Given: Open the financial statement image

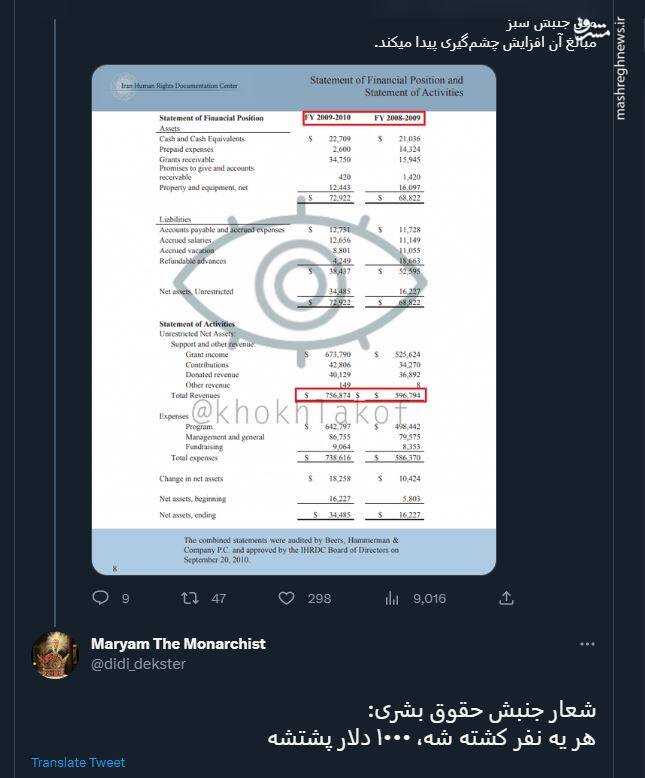Looking at the screenshot, I should 293,320.
